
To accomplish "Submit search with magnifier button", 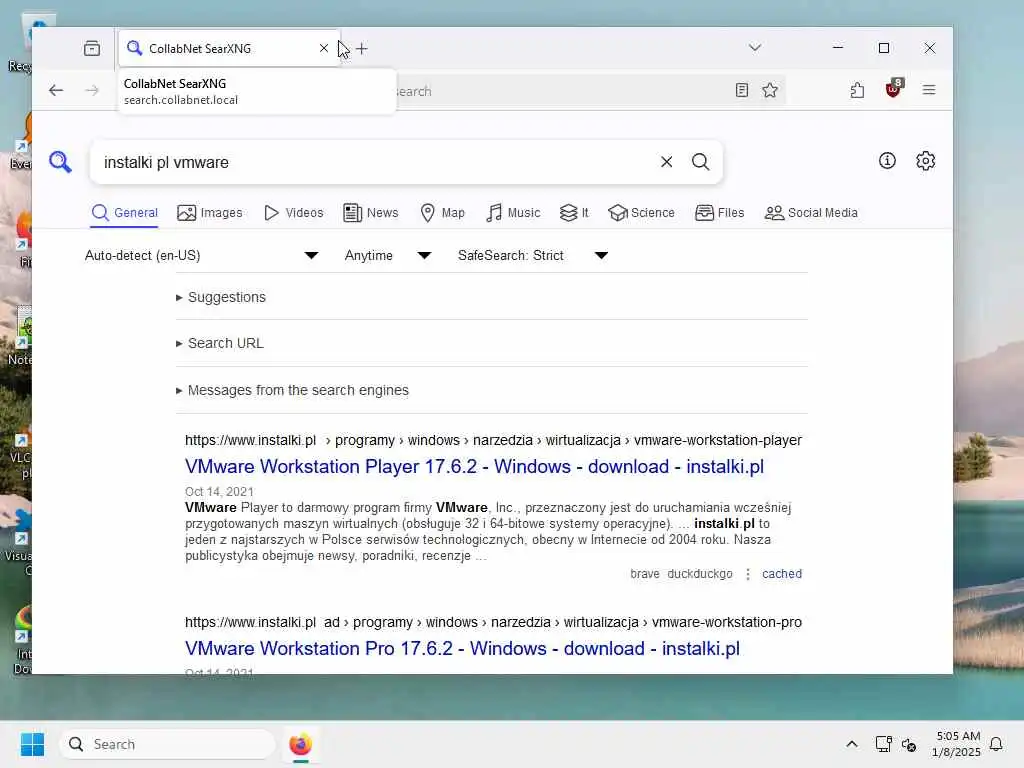I will point(701,162).
